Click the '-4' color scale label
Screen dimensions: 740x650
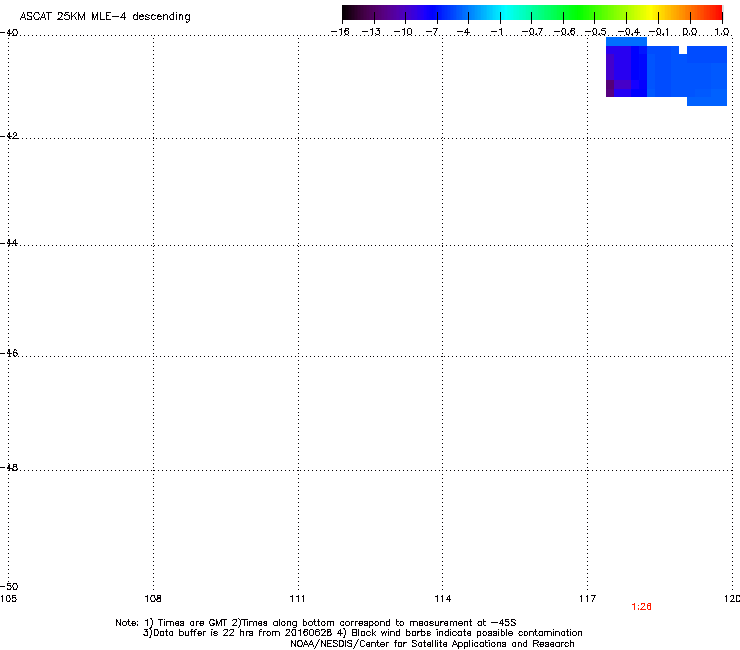point(463,32)
